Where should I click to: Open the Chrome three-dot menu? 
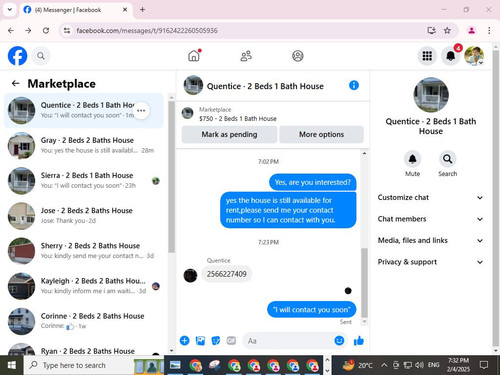tap(489, 31)
